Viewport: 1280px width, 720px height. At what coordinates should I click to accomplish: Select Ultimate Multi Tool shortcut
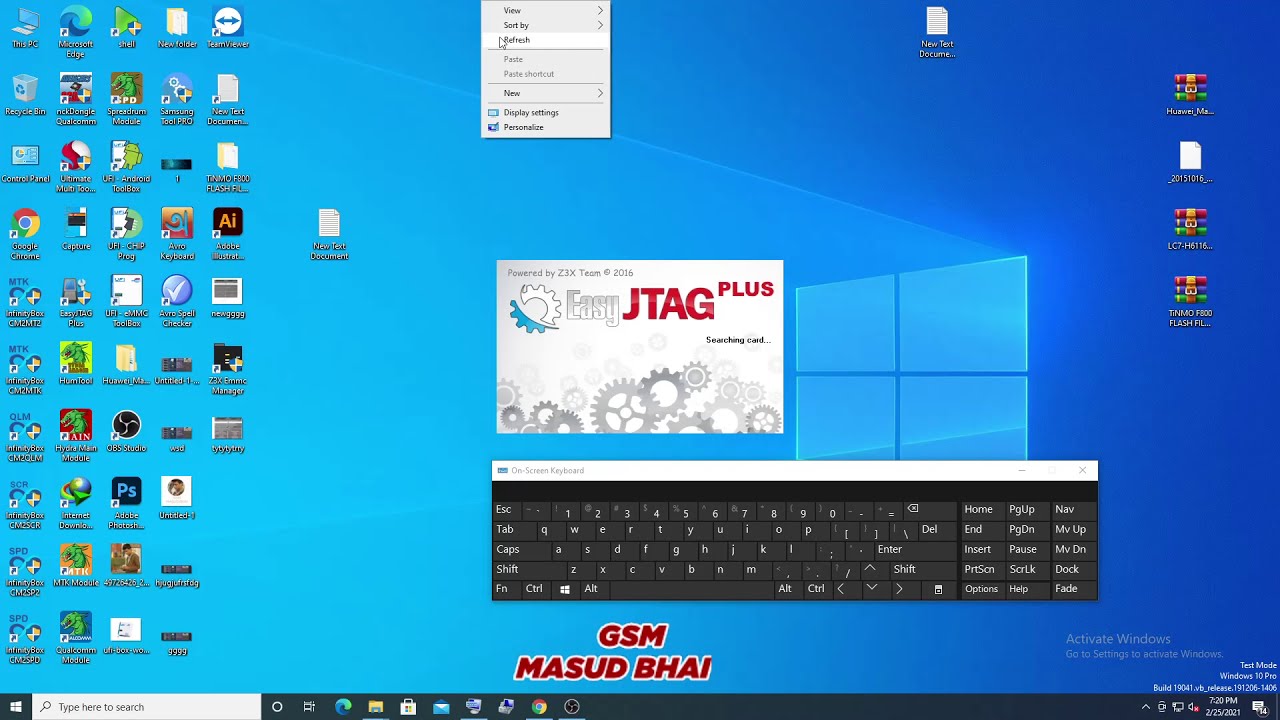coord(76,166)
